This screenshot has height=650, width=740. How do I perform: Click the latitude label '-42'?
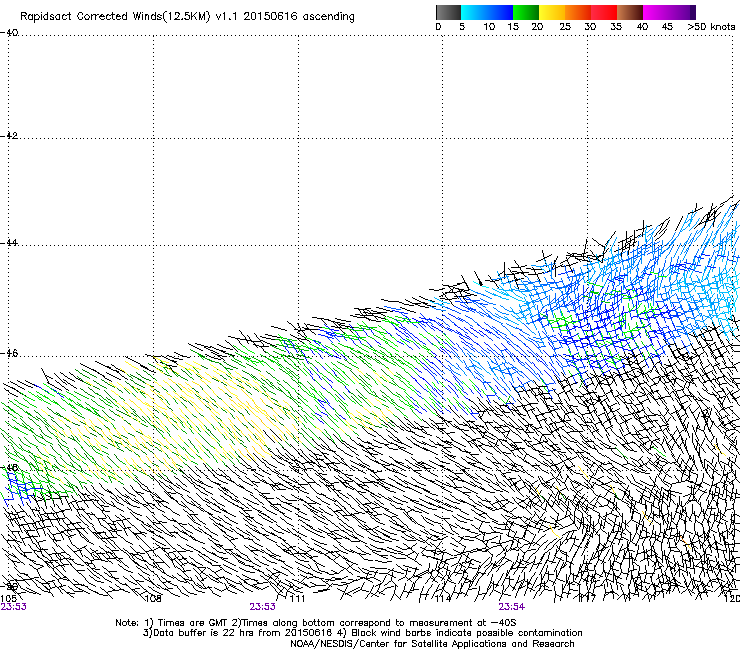[x=9, y=135]
